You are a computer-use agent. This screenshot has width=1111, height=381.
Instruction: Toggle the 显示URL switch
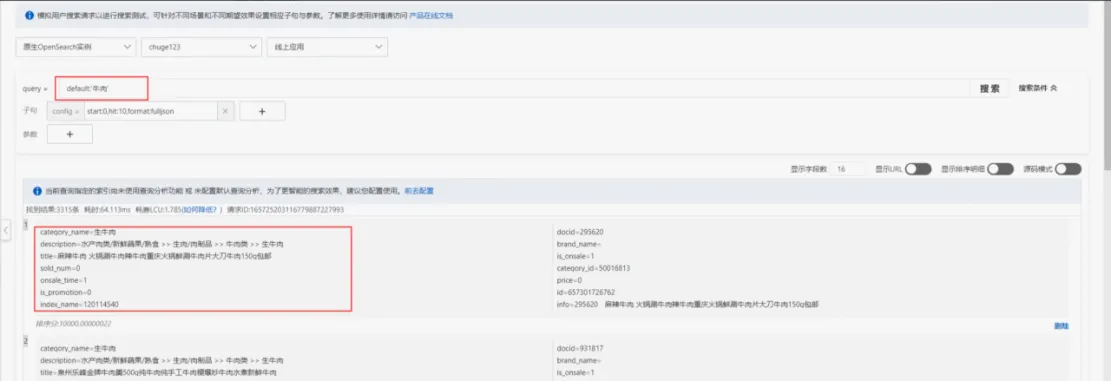click(x=918, y=169)
